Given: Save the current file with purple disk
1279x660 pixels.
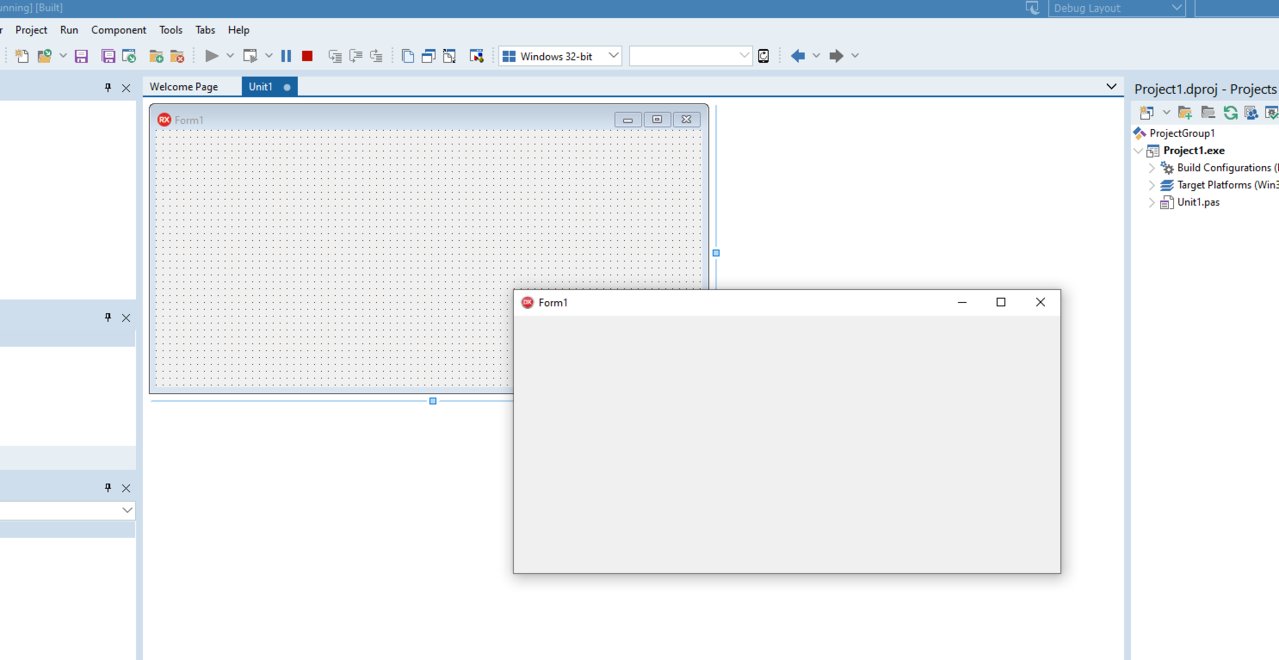Looking at the screenshot, I should coord(81,56).
